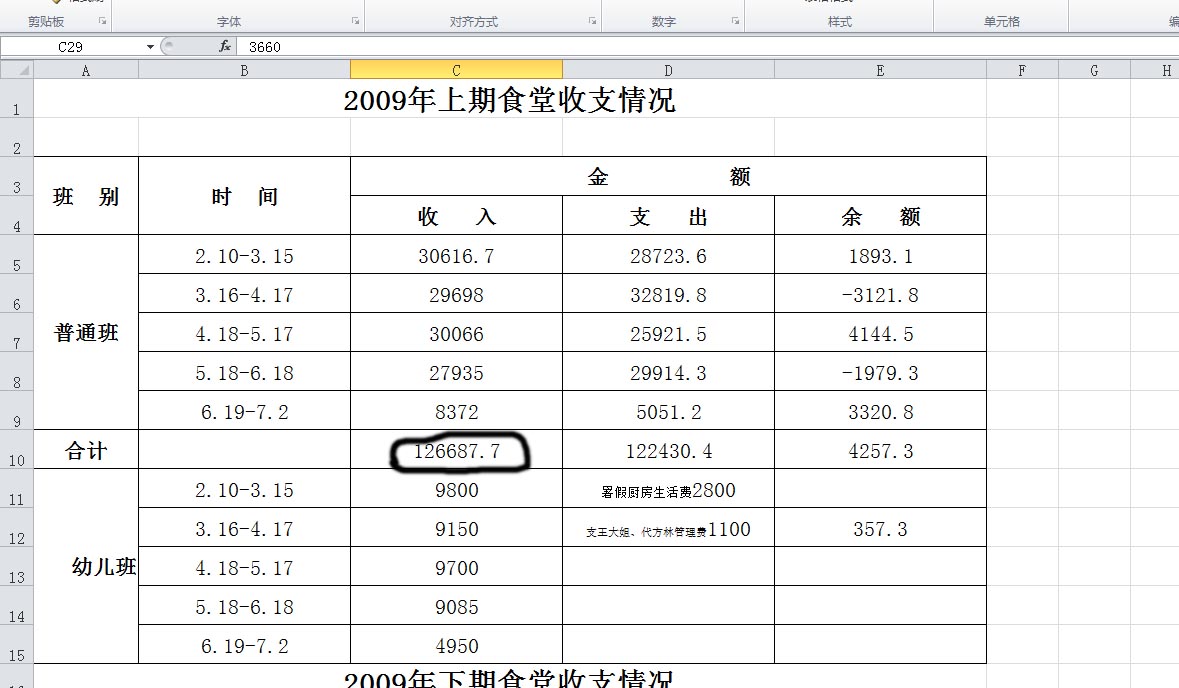Select column E header
This screenshot has height=688, width=1179.
(880, 70)
